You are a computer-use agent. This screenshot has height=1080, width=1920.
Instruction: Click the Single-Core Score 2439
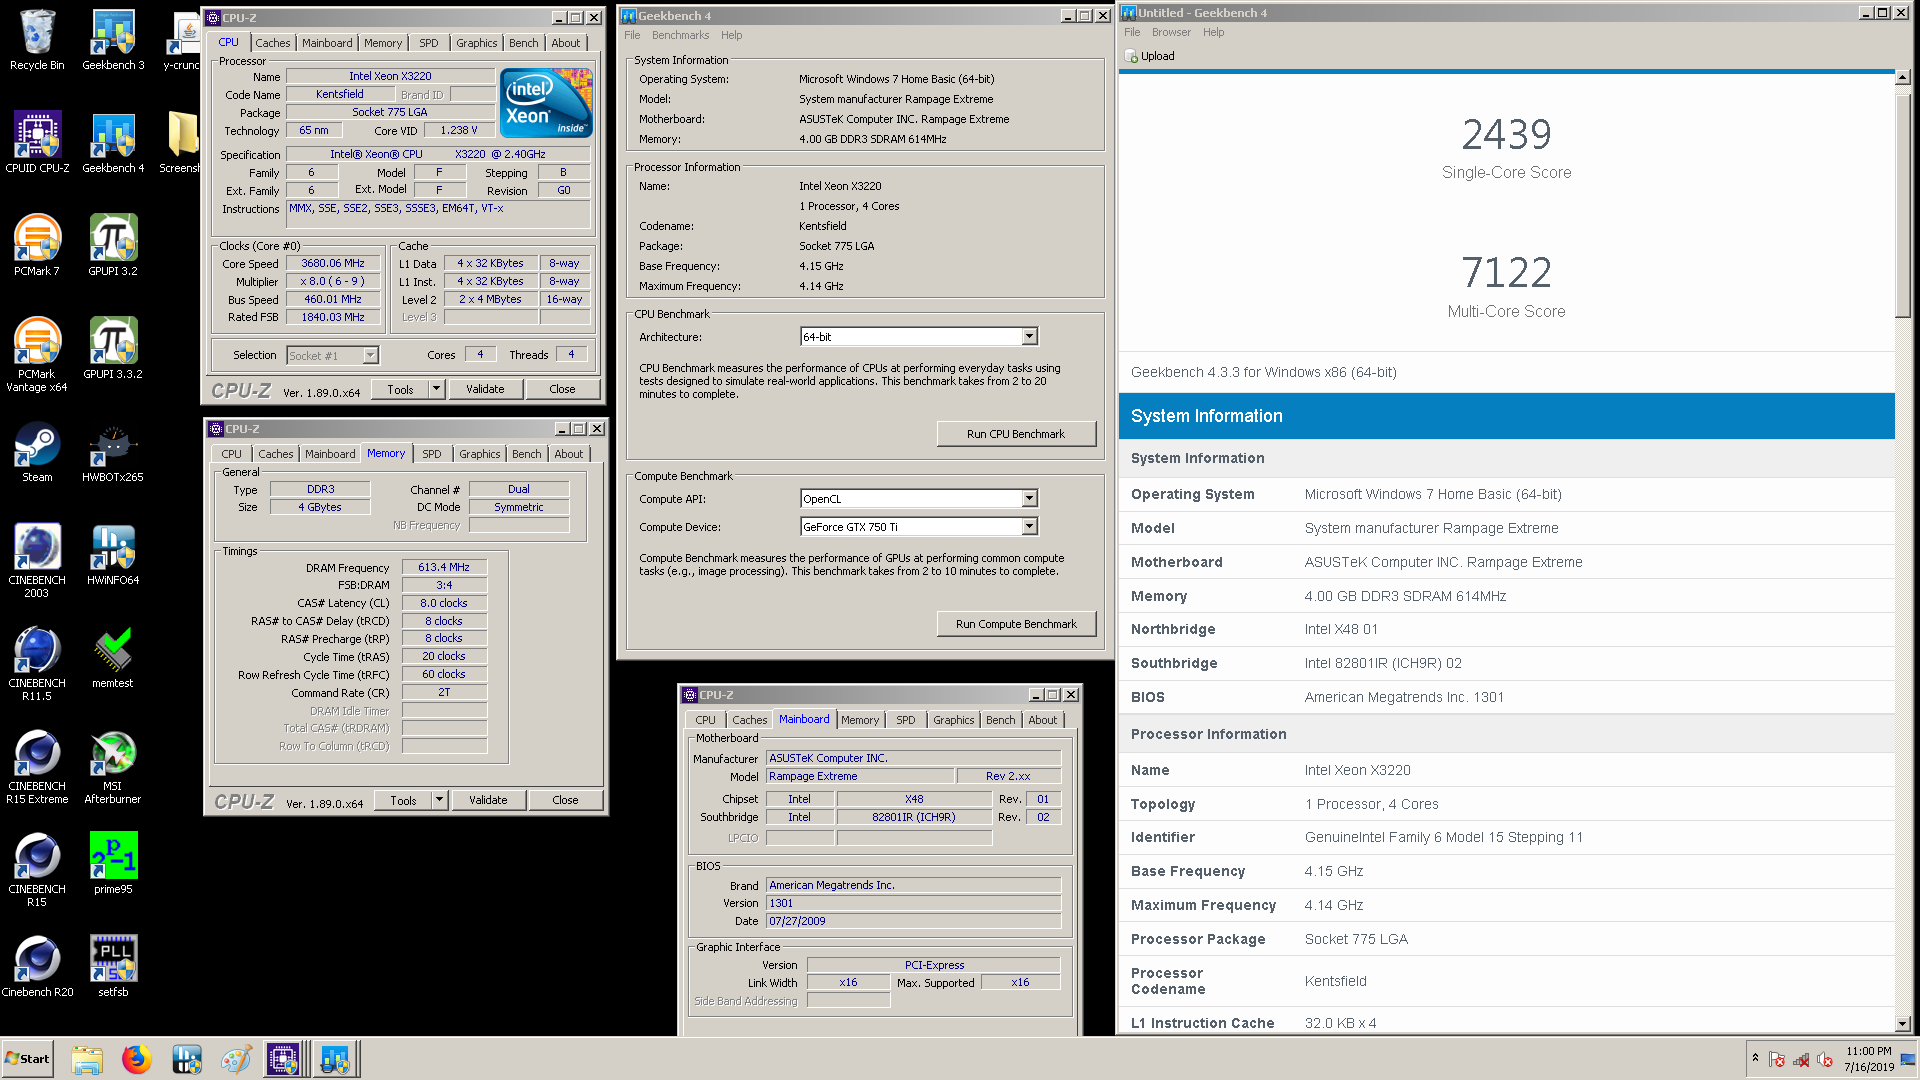(1506, 135)
